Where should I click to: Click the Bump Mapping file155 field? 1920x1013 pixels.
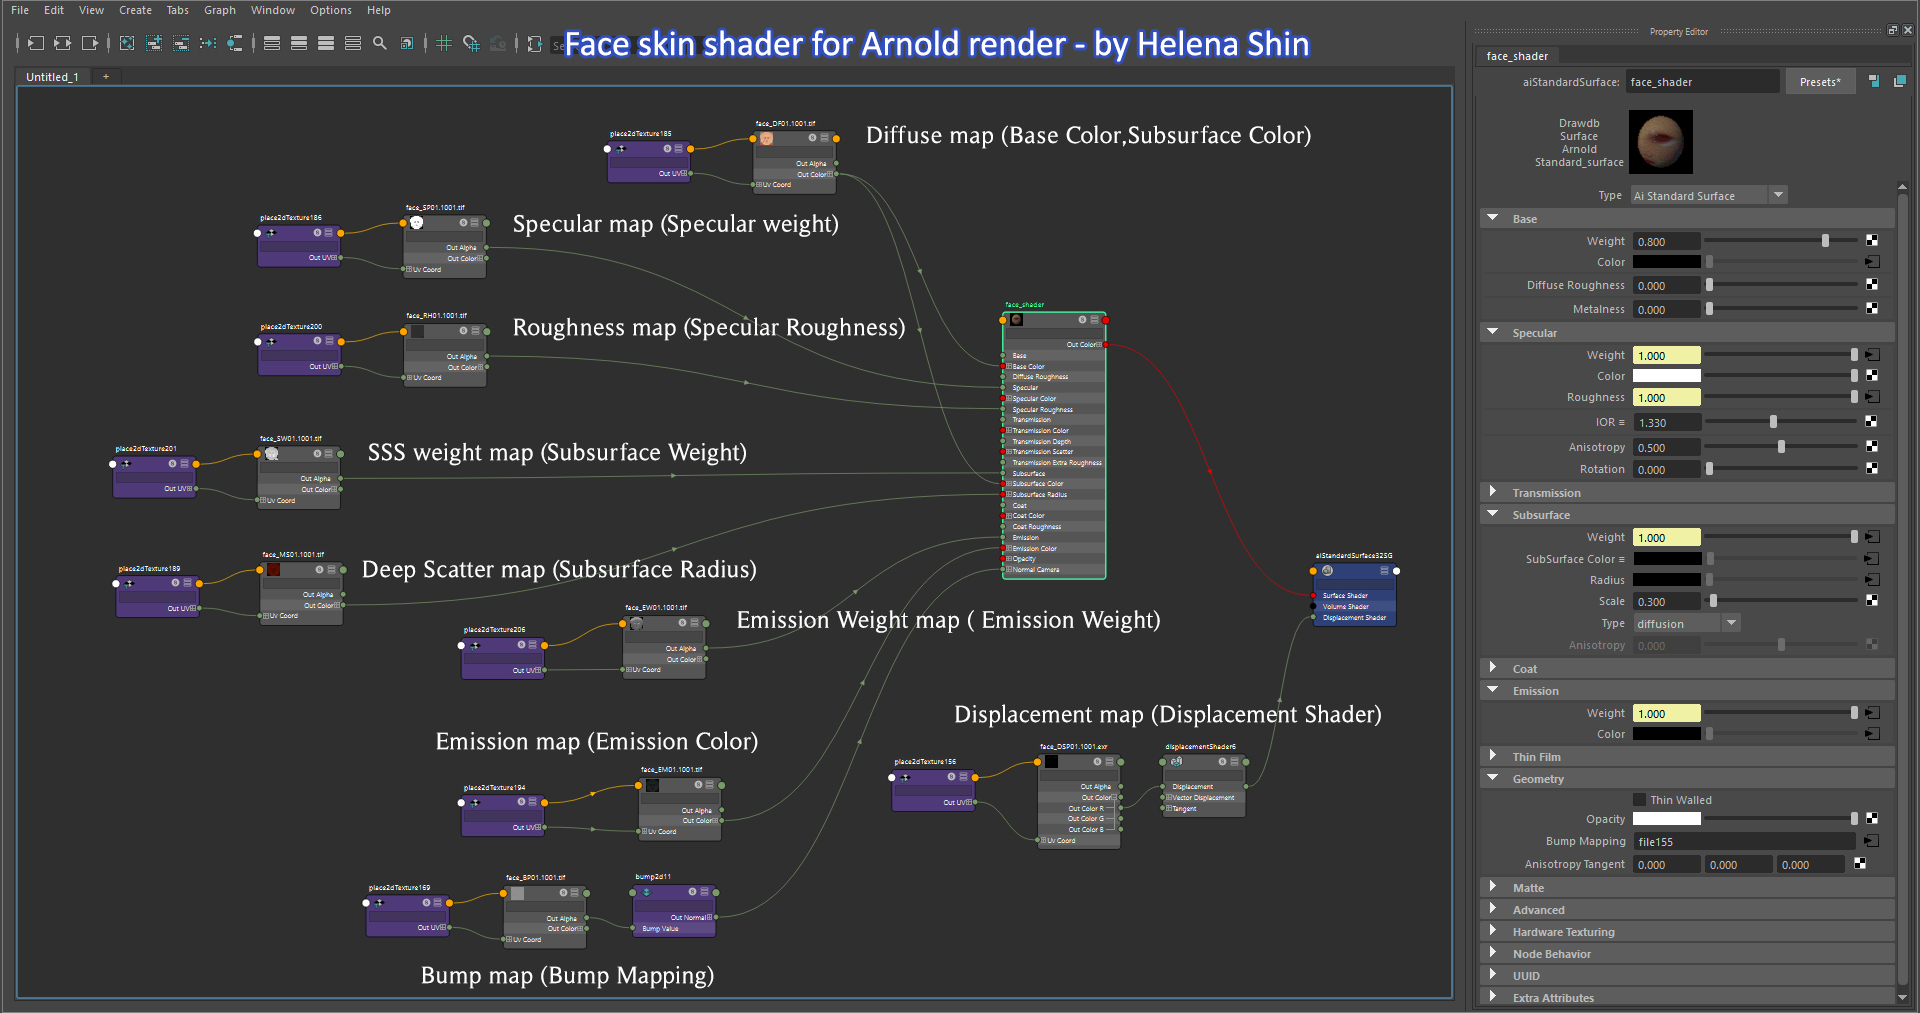click(1744, 841)
